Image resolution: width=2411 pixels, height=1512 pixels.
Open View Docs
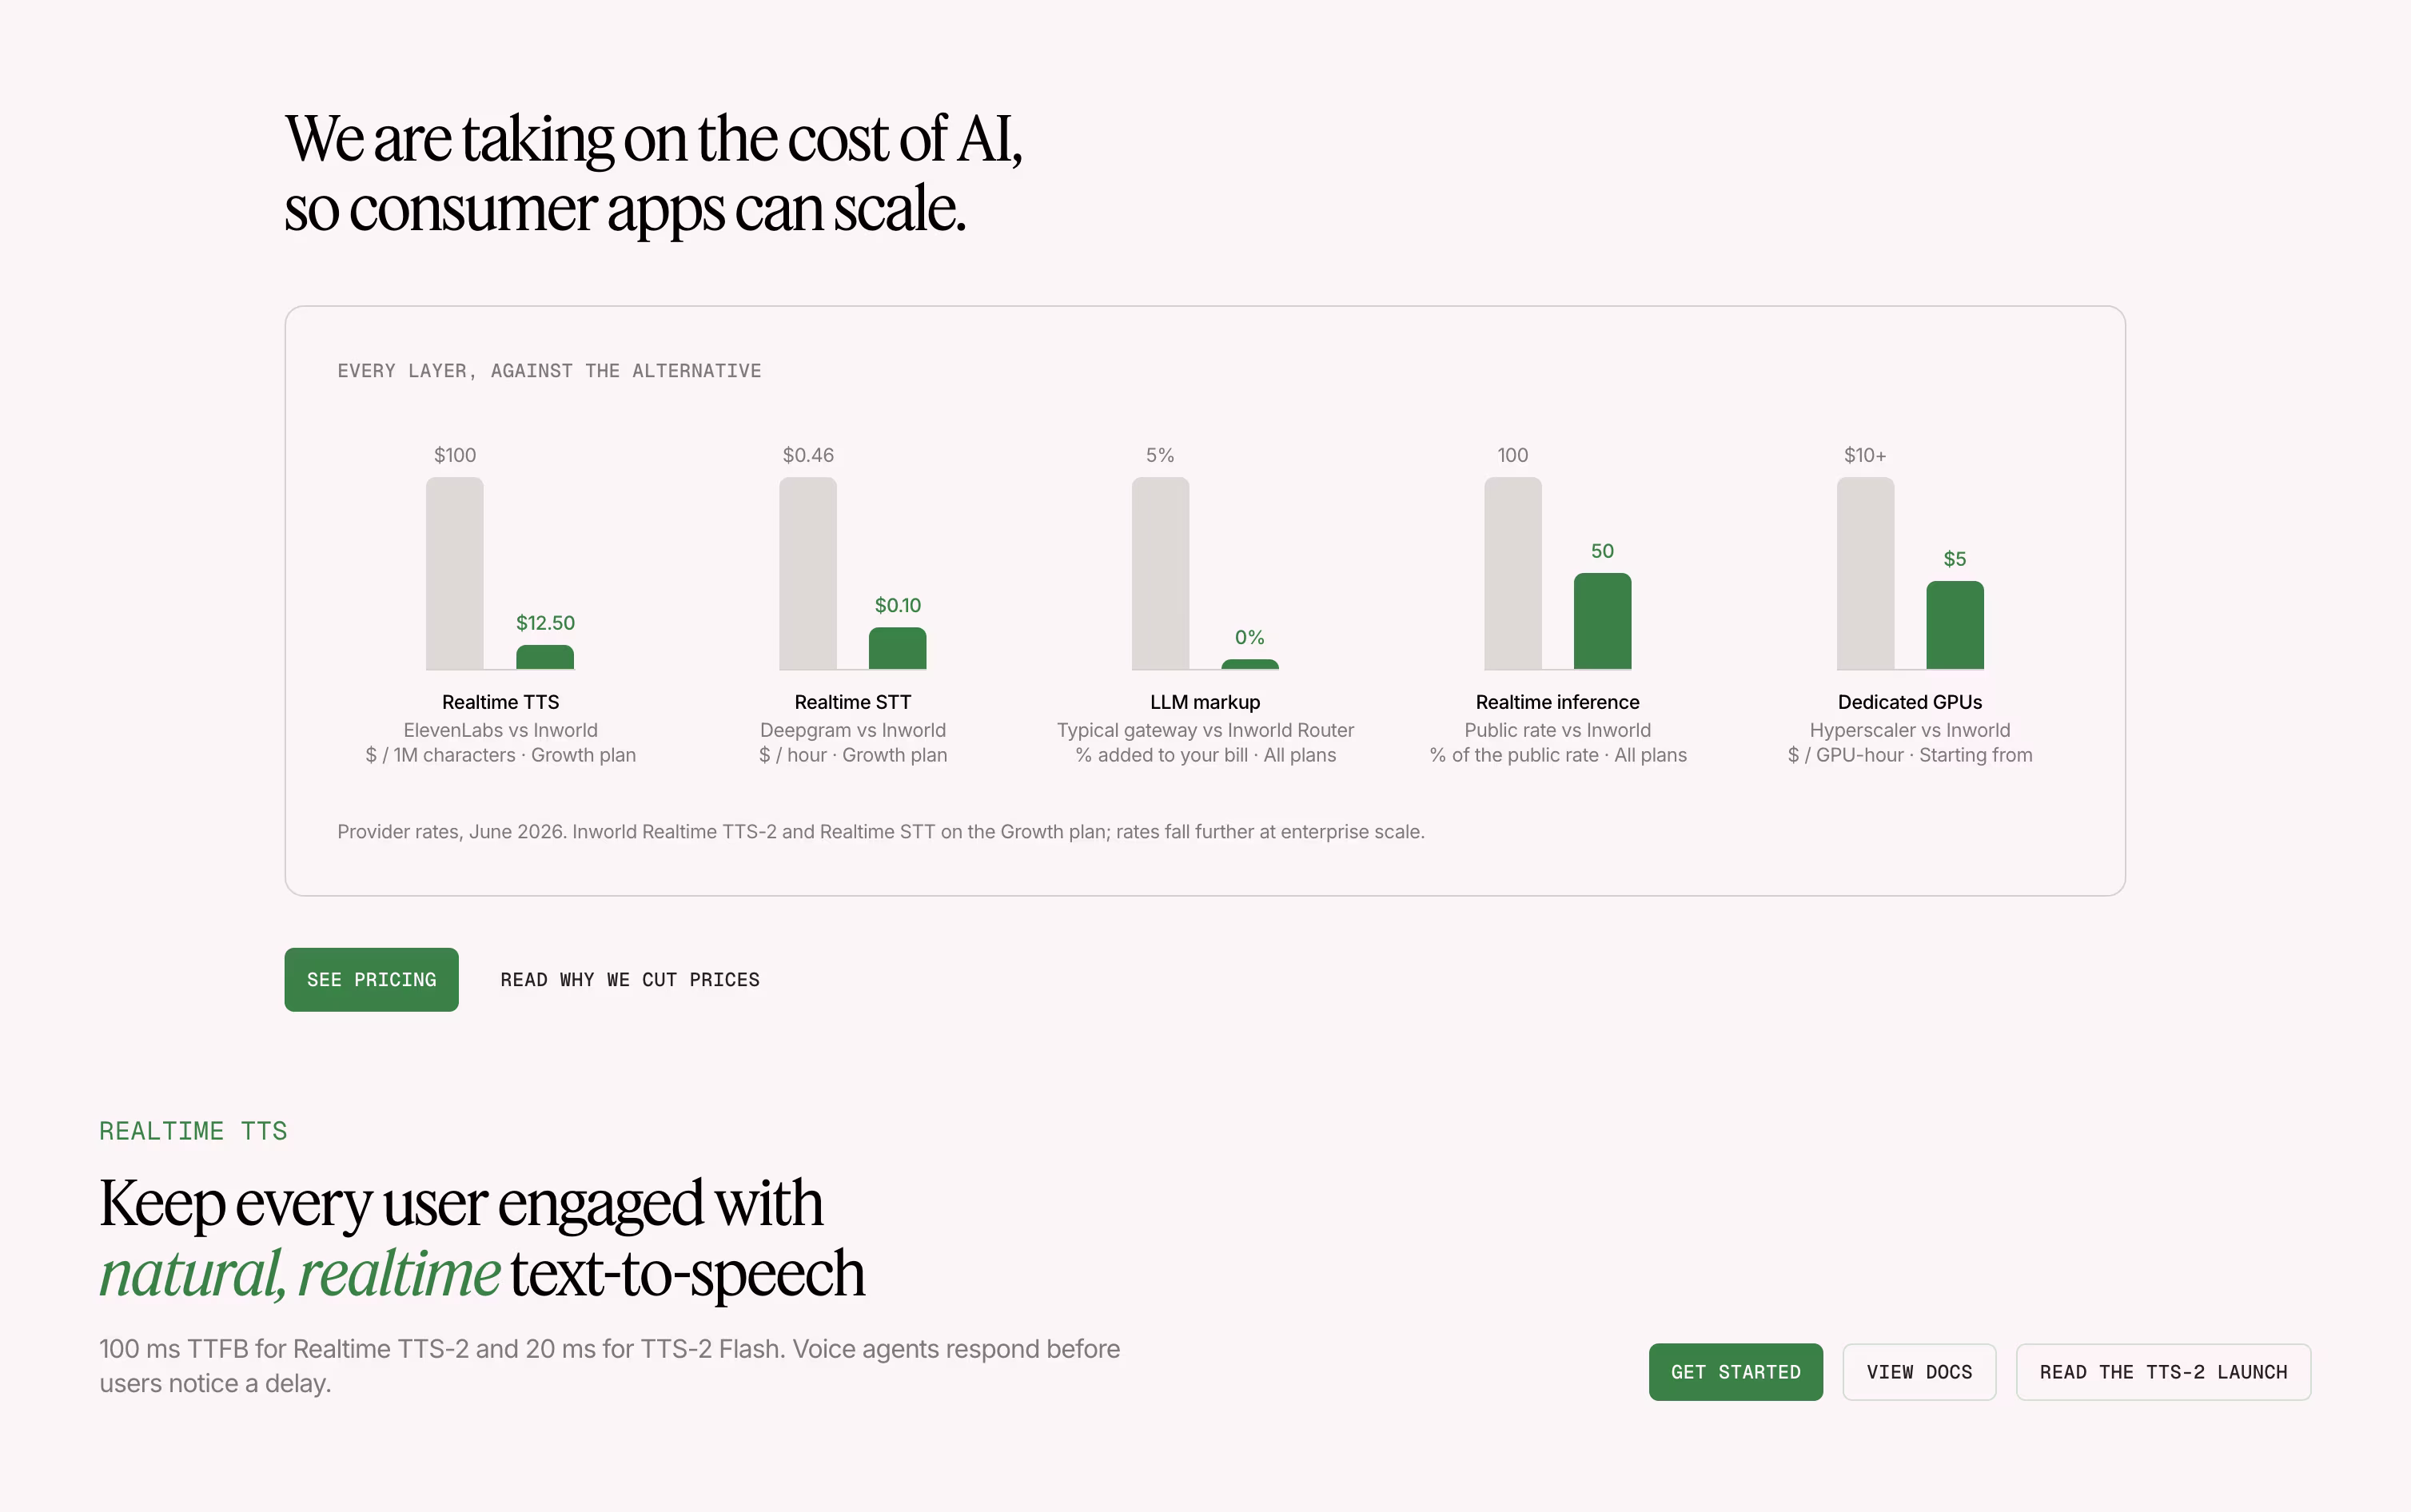tap(1919, 1372)
